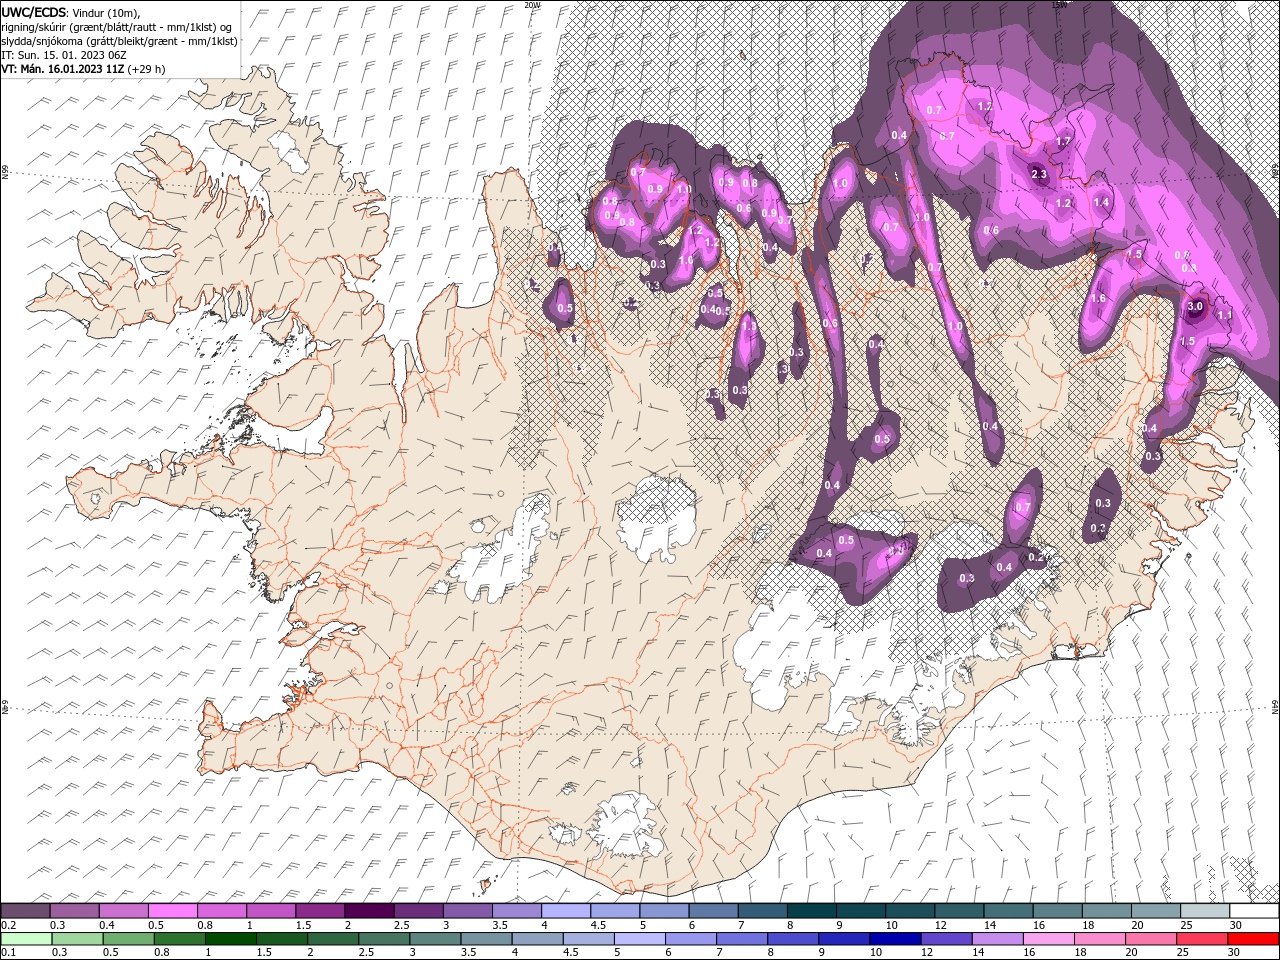Image resolution: width=1280 pixels, height=960 pixels.
Task: Click snow legend swatch between 0.3 and 0.4
Action: point(75,911)
